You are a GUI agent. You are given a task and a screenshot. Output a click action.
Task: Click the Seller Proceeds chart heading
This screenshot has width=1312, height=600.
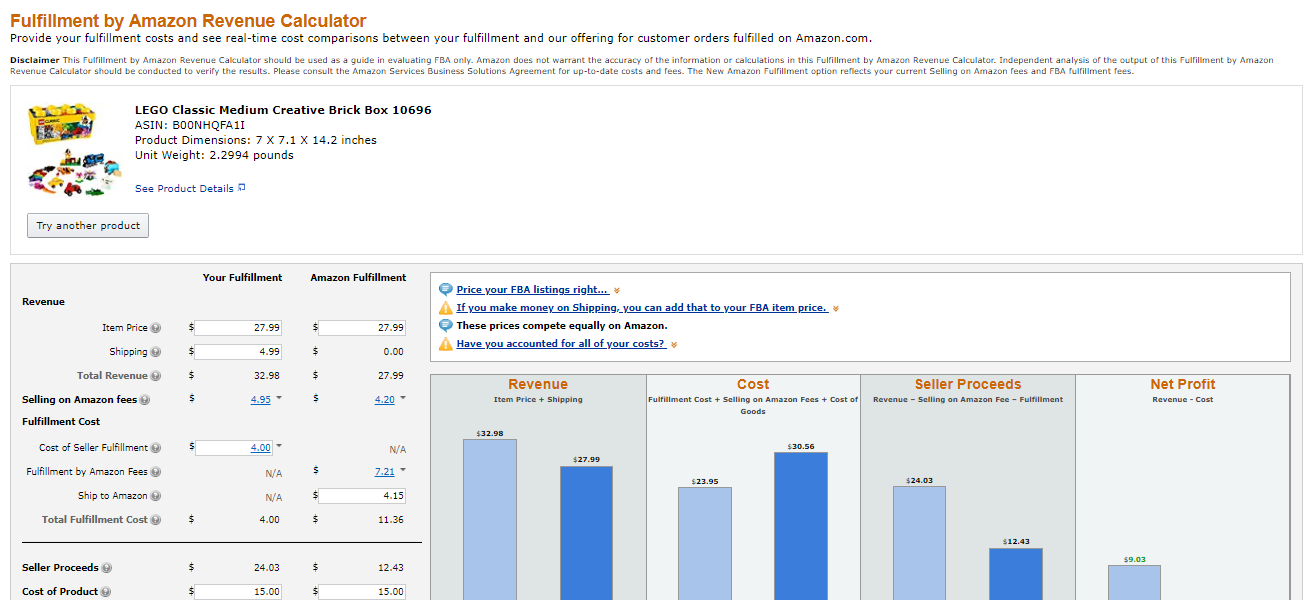968,384
